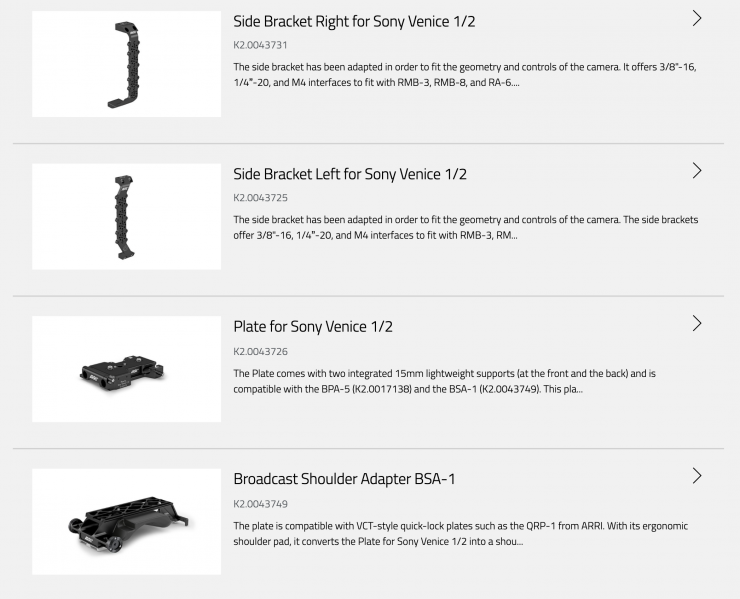Click part number K2.0043725
The width and height of the screenshot is (740, 599).
point(260,198)
